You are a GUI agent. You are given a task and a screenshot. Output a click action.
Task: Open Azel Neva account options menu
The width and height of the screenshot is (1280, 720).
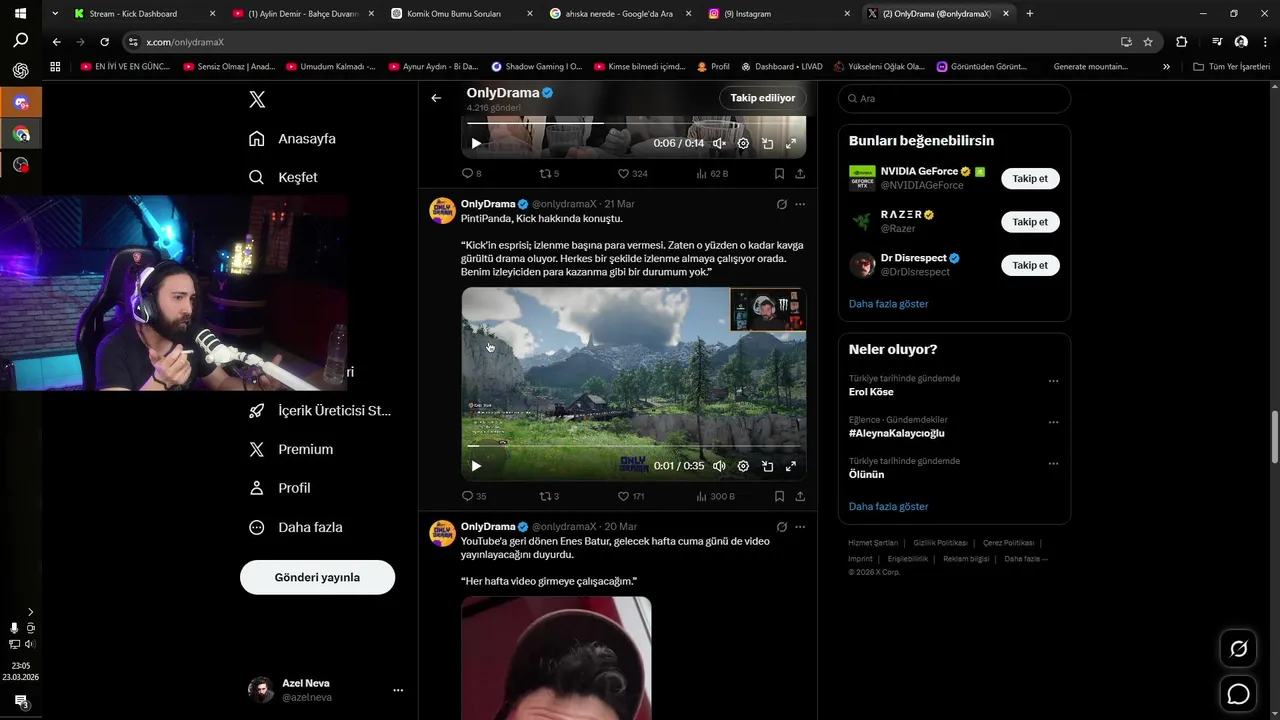tap(398, 690)
